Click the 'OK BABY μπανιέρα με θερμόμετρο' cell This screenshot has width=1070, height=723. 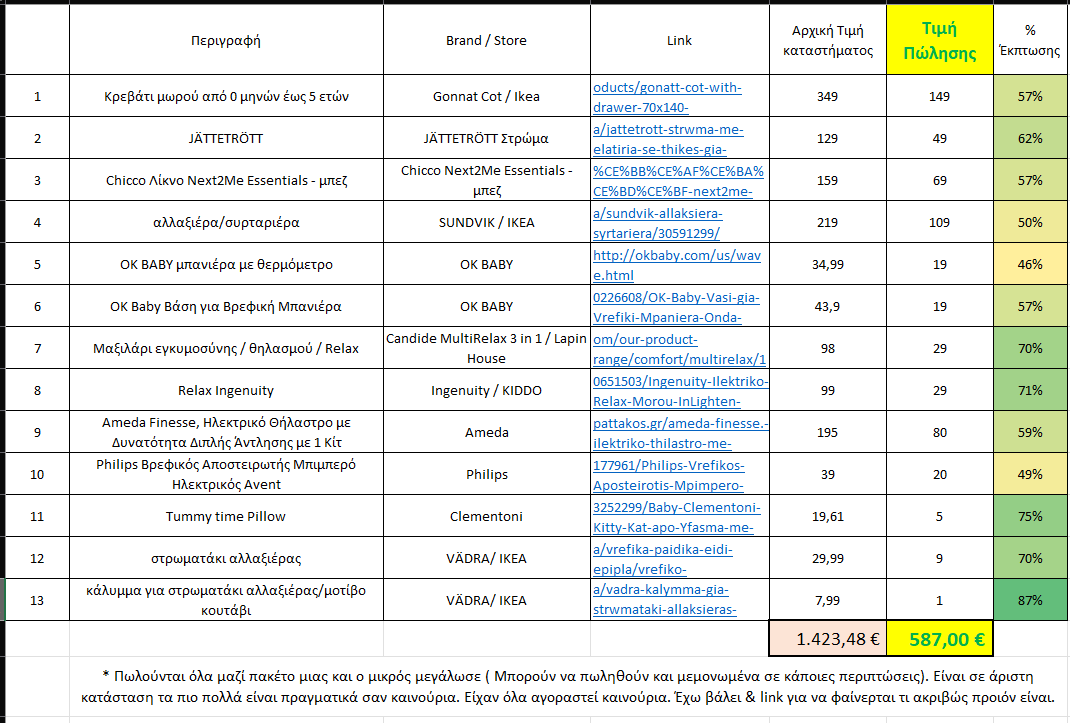[226, 264]
